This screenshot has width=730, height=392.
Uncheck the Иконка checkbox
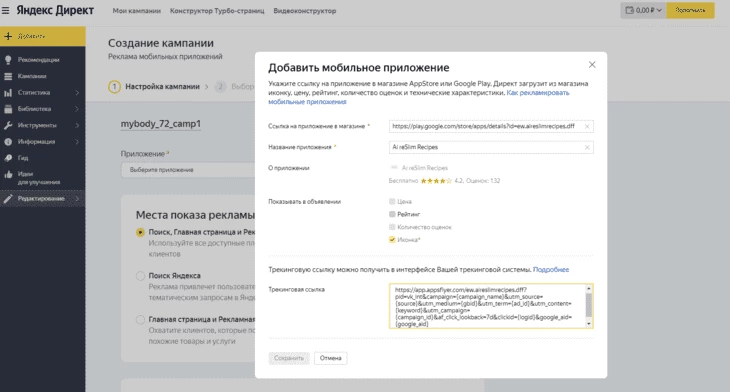[392, 240]
